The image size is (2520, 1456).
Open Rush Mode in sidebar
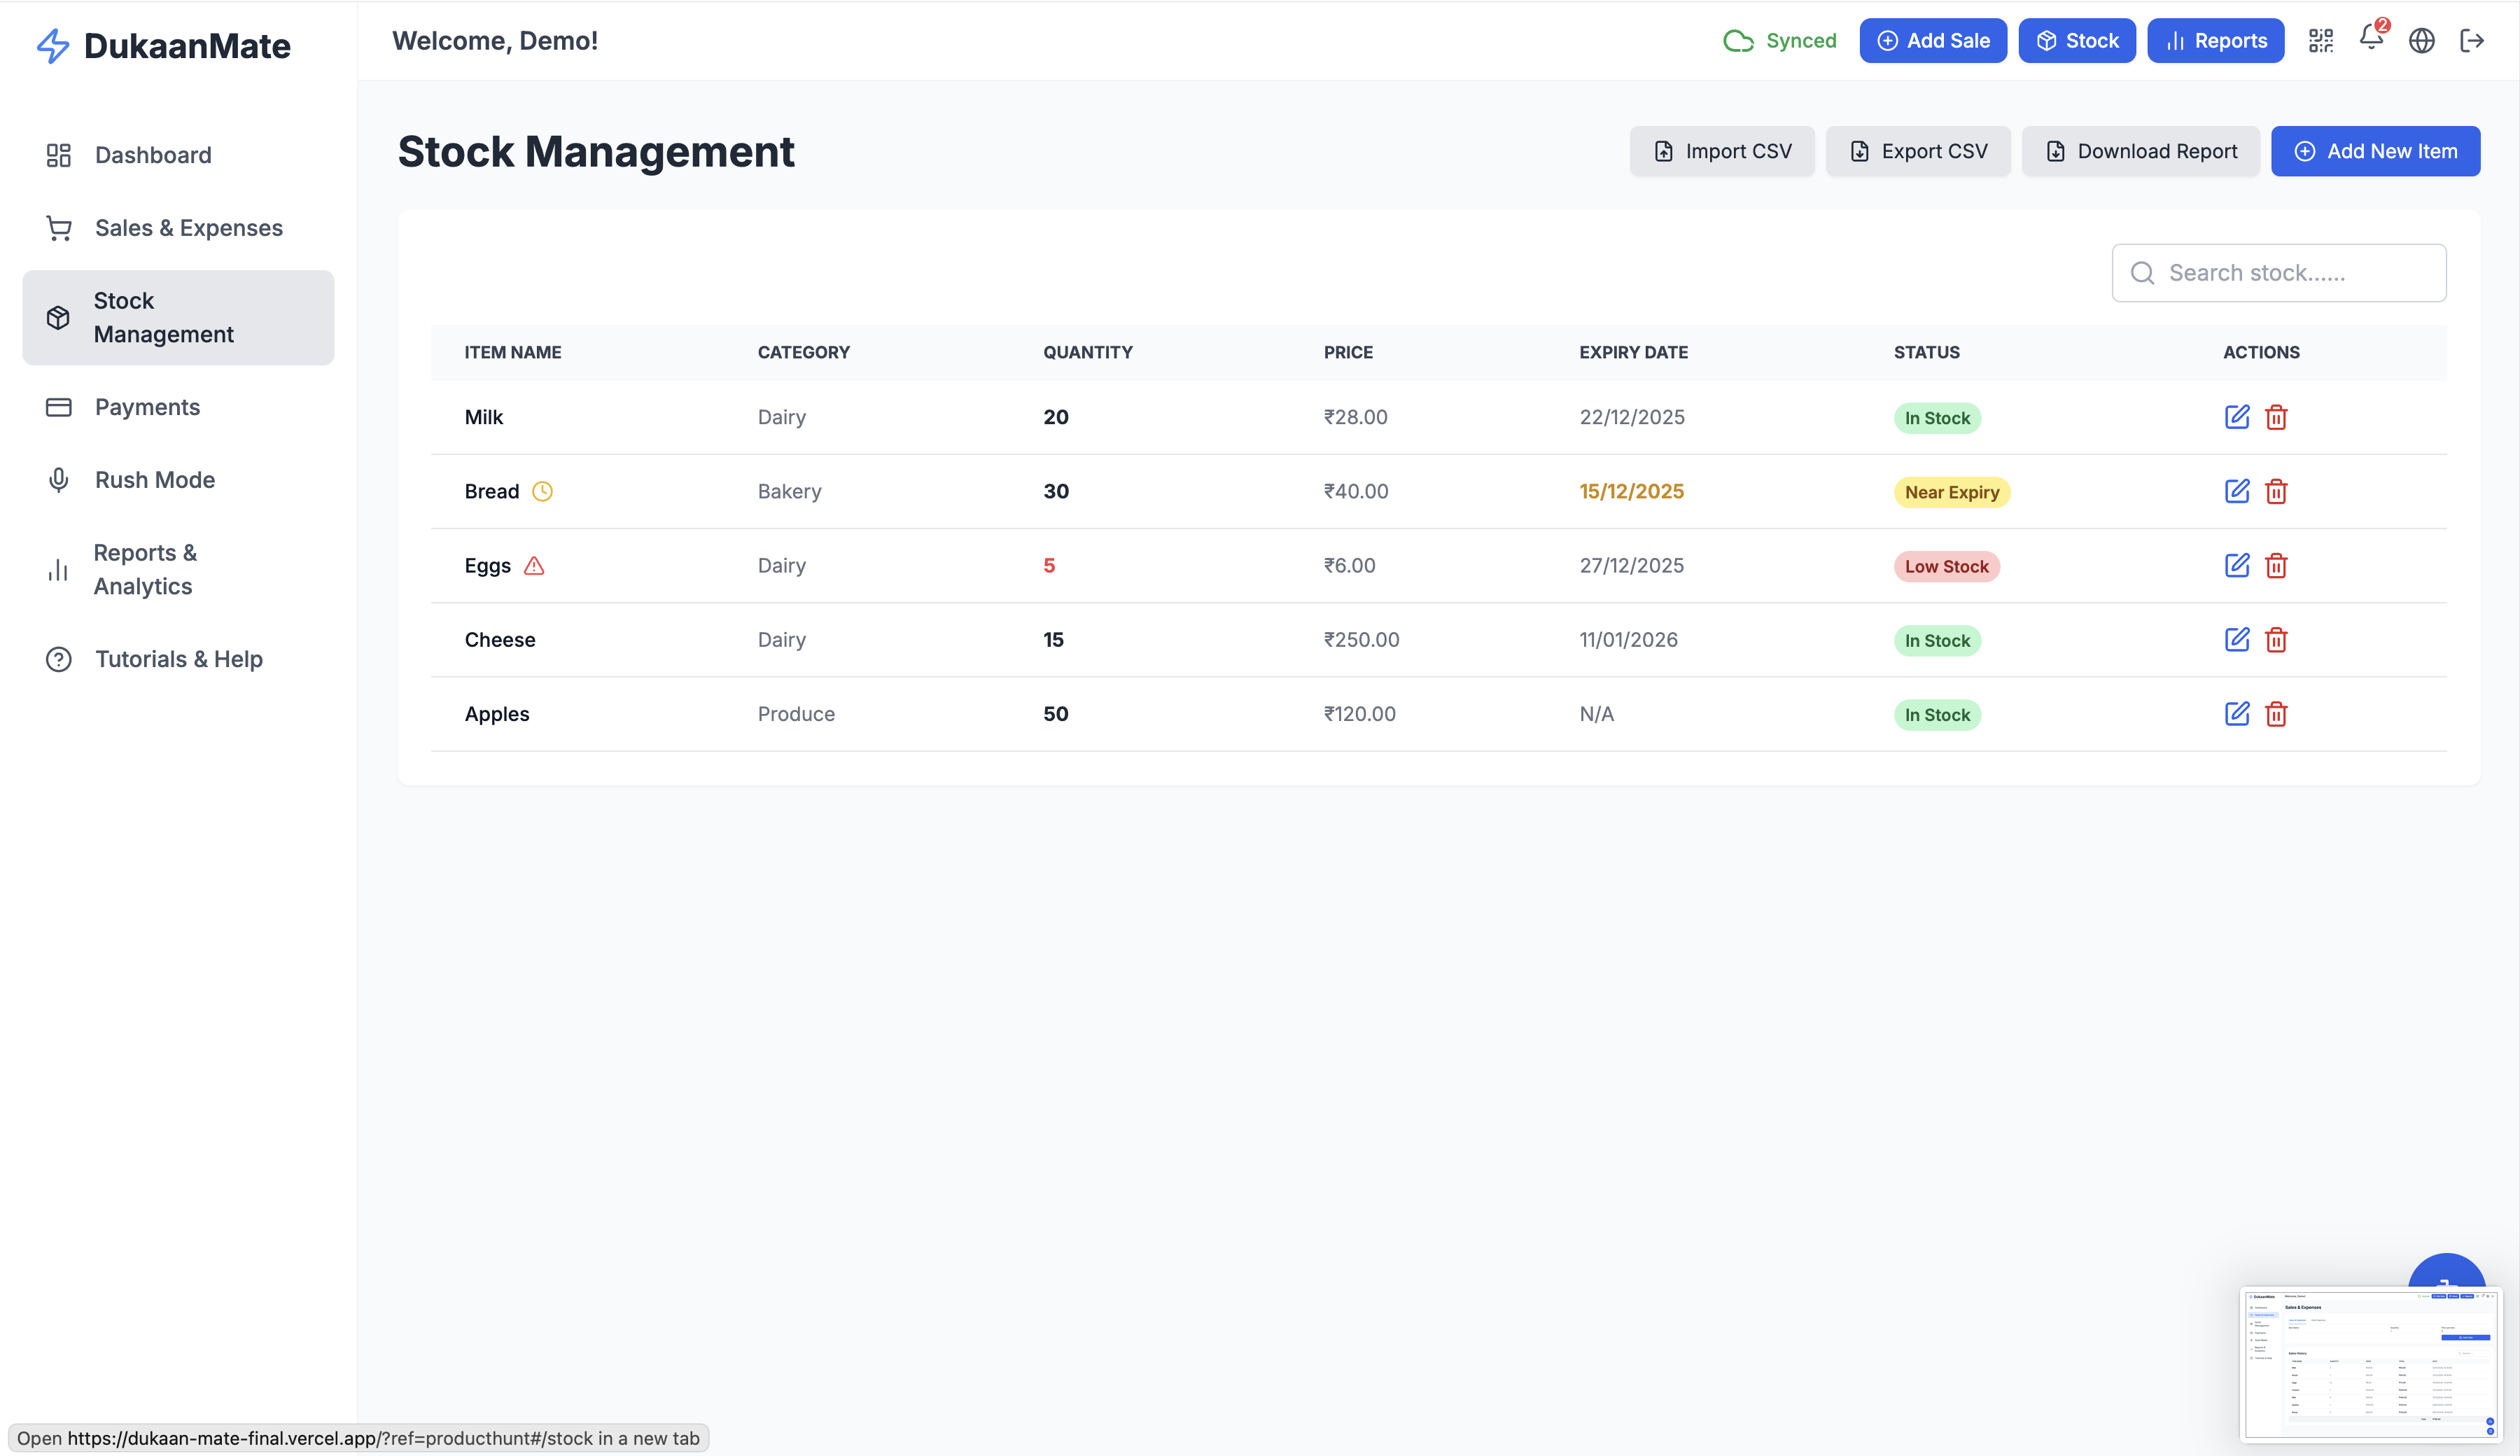(x=154, y=480)
